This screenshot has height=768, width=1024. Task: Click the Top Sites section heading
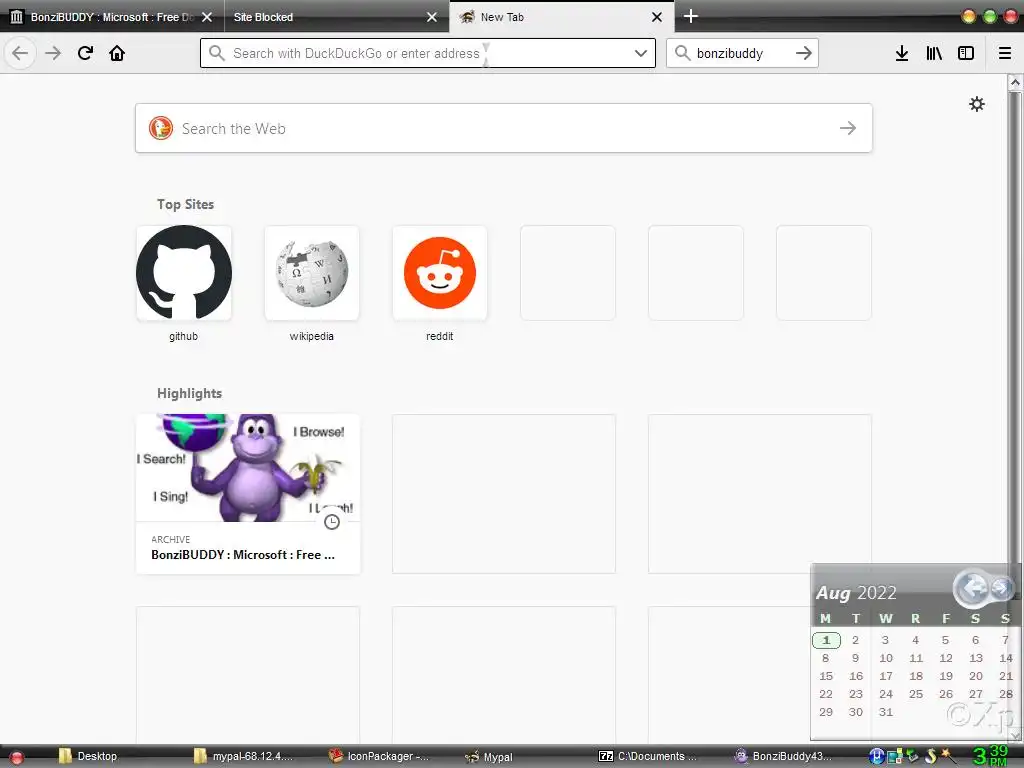[185, 204]
